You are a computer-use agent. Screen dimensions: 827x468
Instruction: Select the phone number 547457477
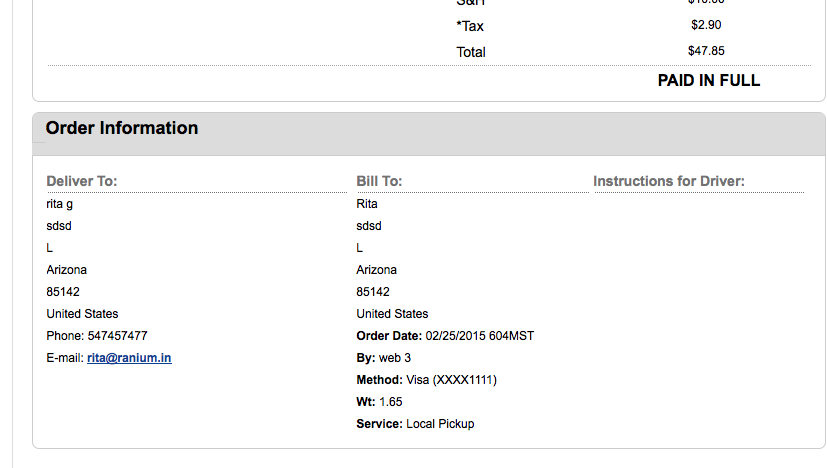[x=118, y=336]
